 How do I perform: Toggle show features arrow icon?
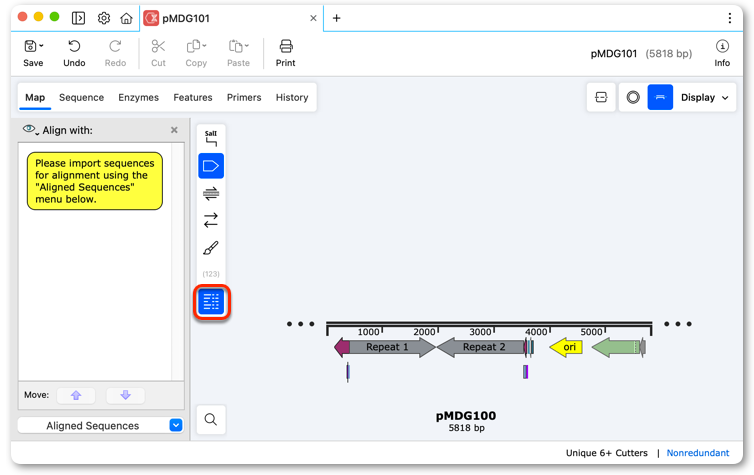211,166
